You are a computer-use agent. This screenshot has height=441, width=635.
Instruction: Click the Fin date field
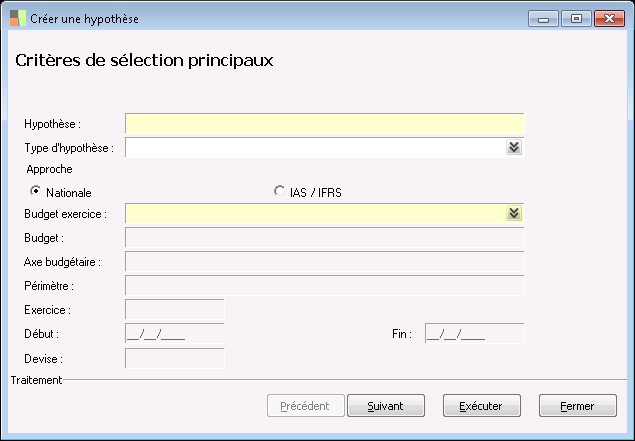coord(474,334)
